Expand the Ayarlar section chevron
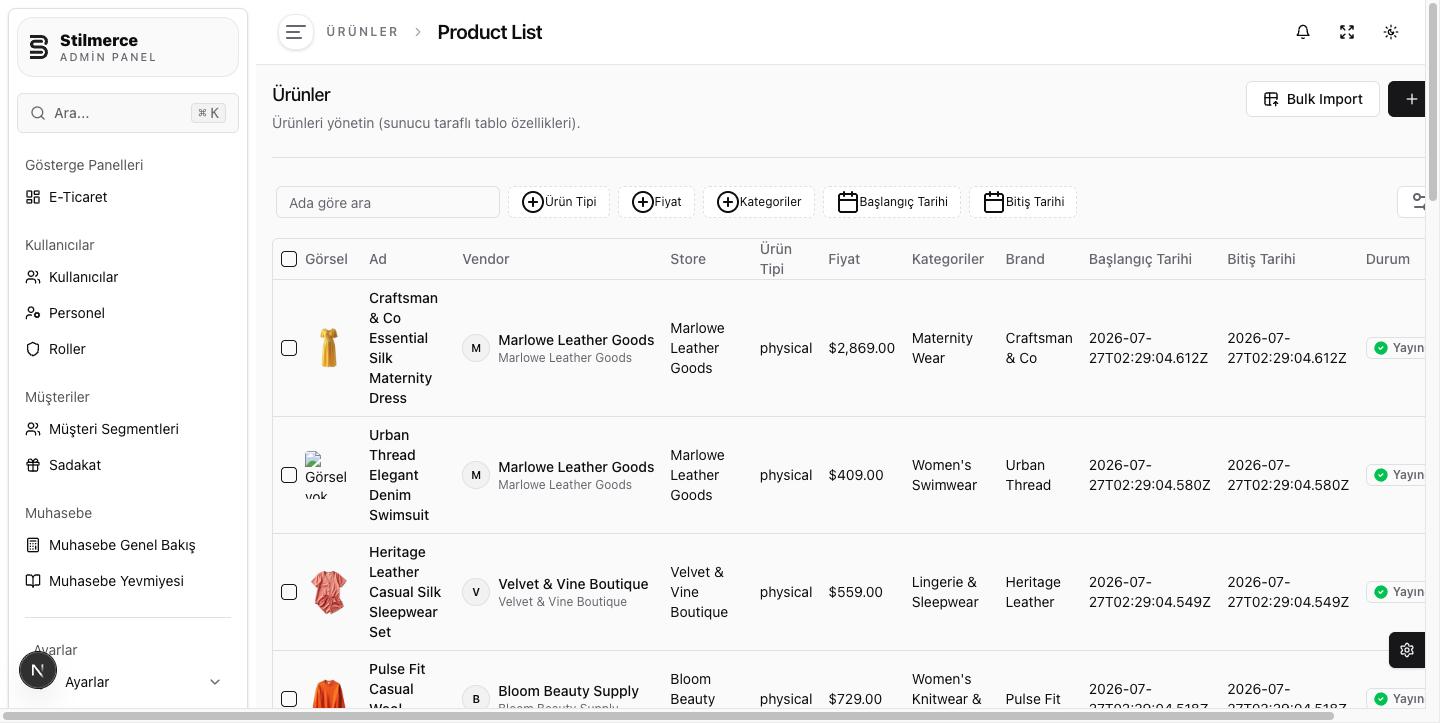This screenshot has width=1440, height=723. 214,682
